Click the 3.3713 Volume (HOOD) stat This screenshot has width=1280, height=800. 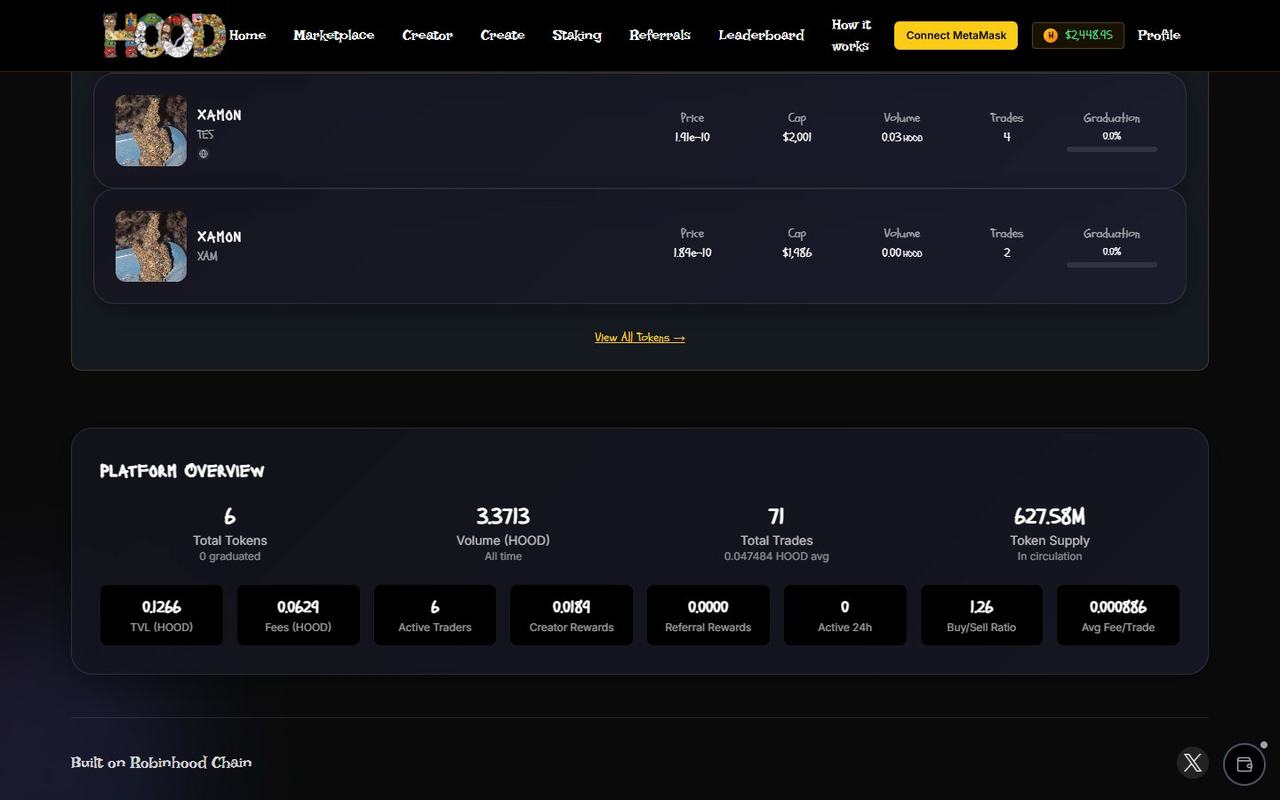503,534
